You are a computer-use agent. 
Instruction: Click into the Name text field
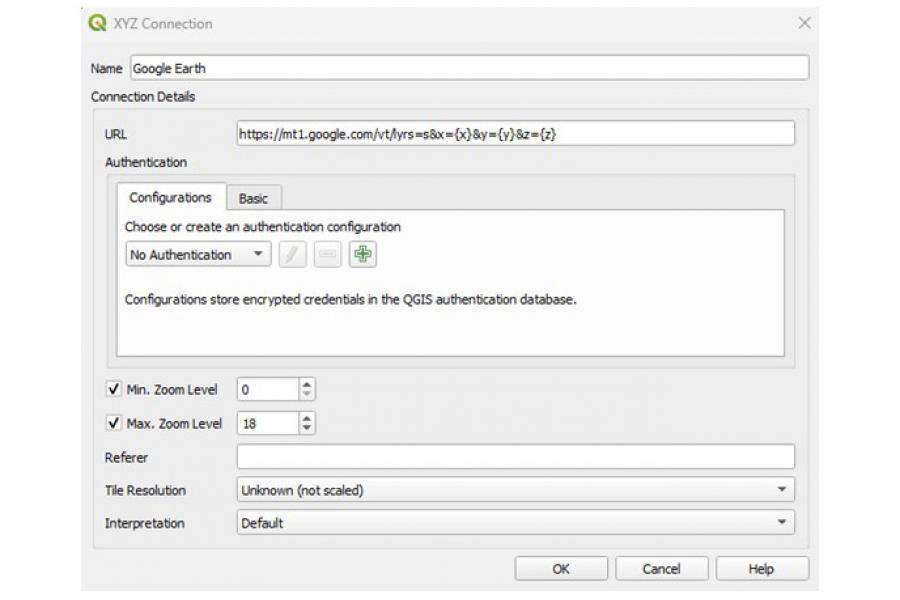coord(468,68)
